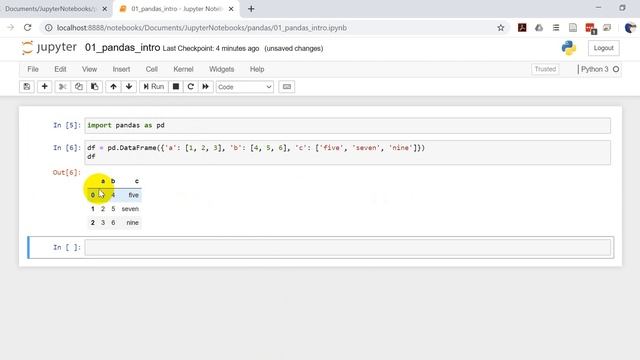This screenshot has height=360, width=640.
Task: Cut selected cells with the scissors icon
Action: coord(62,87)
